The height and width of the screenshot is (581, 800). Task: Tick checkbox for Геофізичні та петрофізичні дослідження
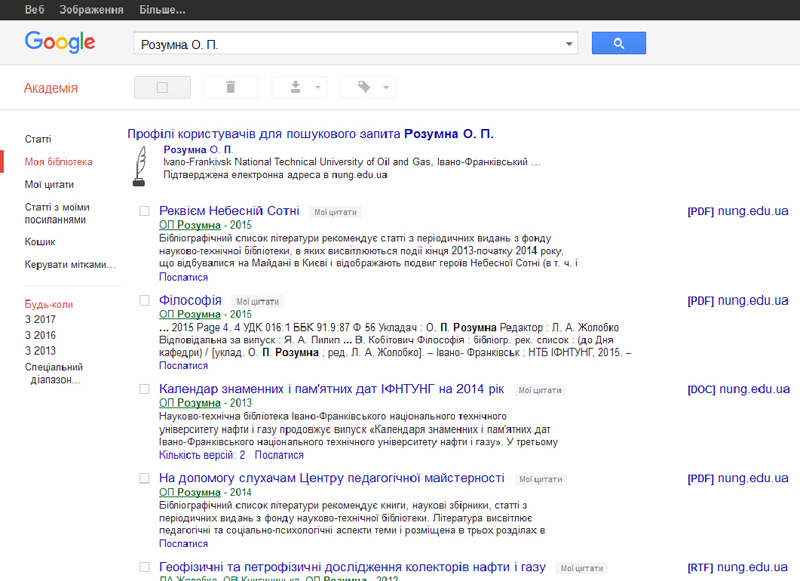144,567
